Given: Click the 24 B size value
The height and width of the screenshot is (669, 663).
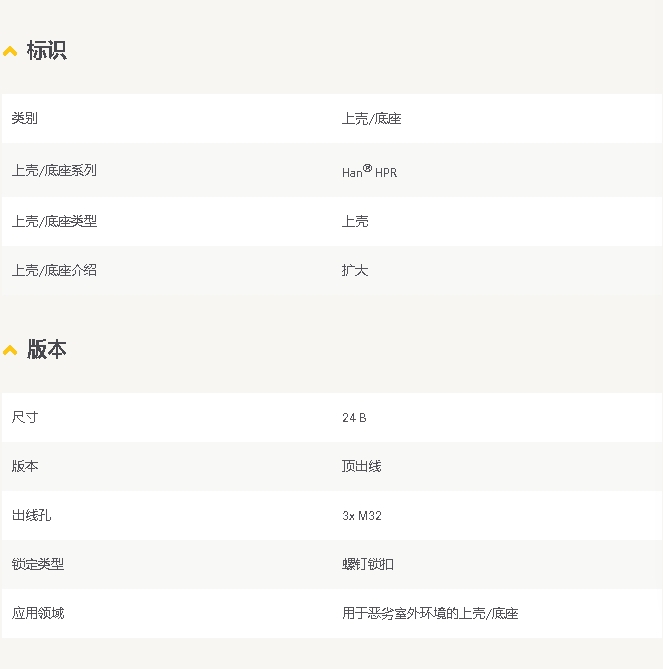Looking at the screenshot, I should click(x=354, y=417).
